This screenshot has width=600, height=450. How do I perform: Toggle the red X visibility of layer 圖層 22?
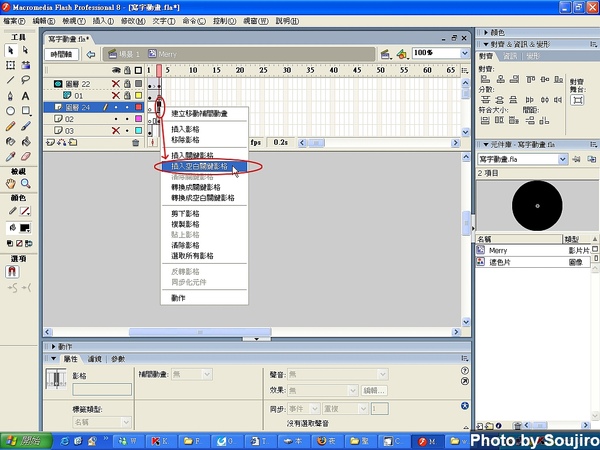tap(116, 84)
